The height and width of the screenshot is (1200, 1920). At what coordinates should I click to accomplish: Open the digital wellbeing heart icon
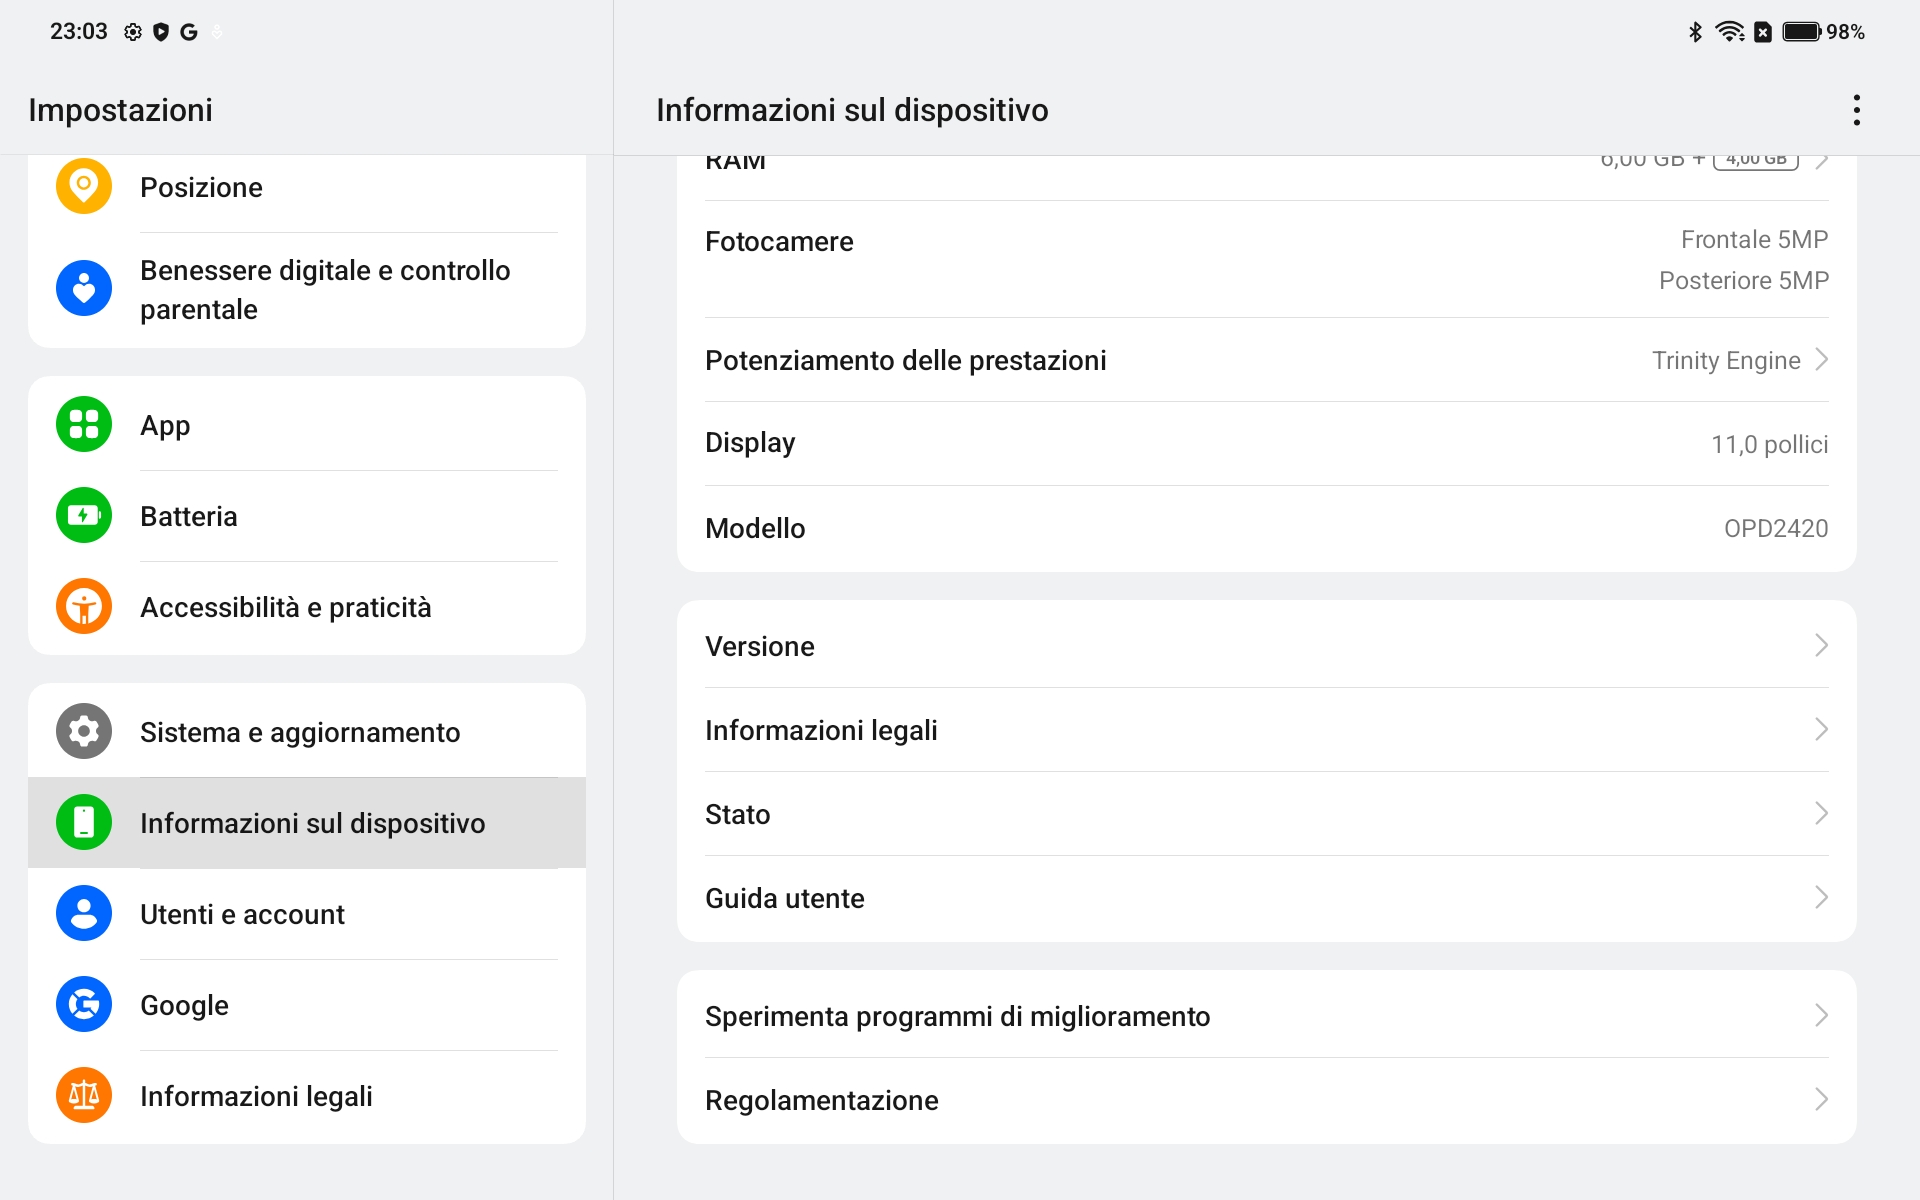[84, 288]
